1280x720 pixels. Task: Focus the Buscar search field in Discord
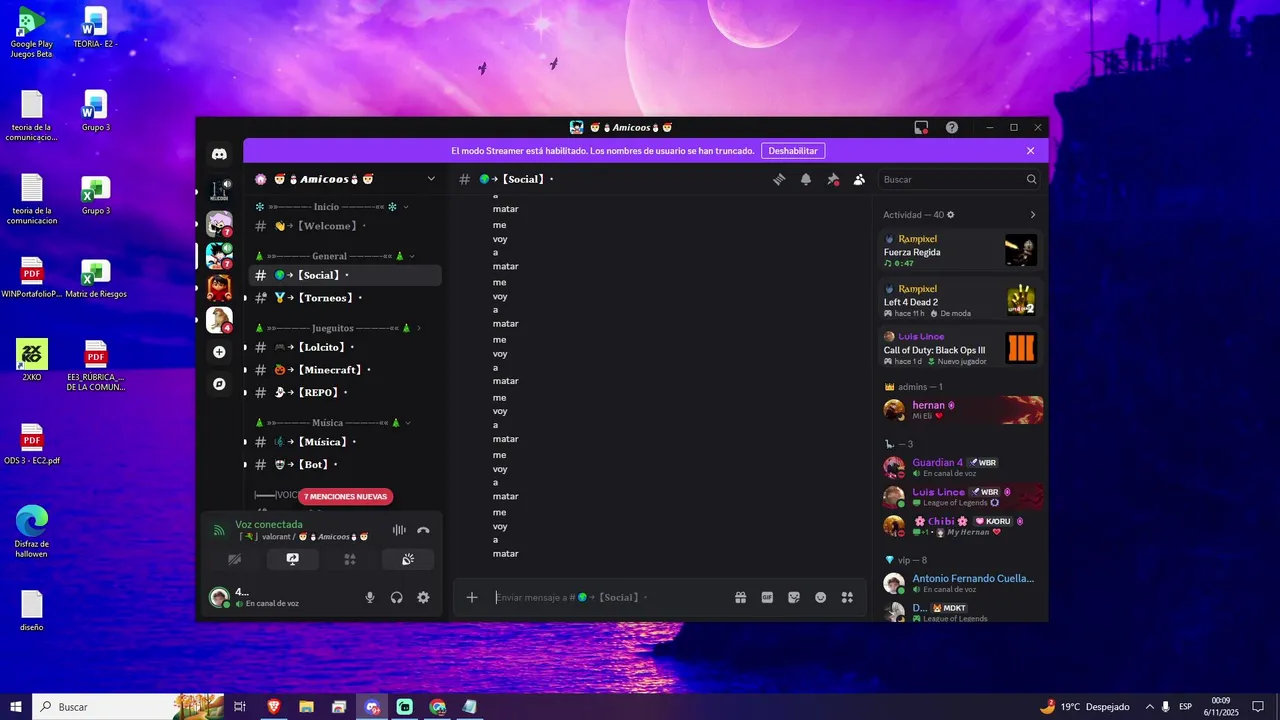point(960,179)
